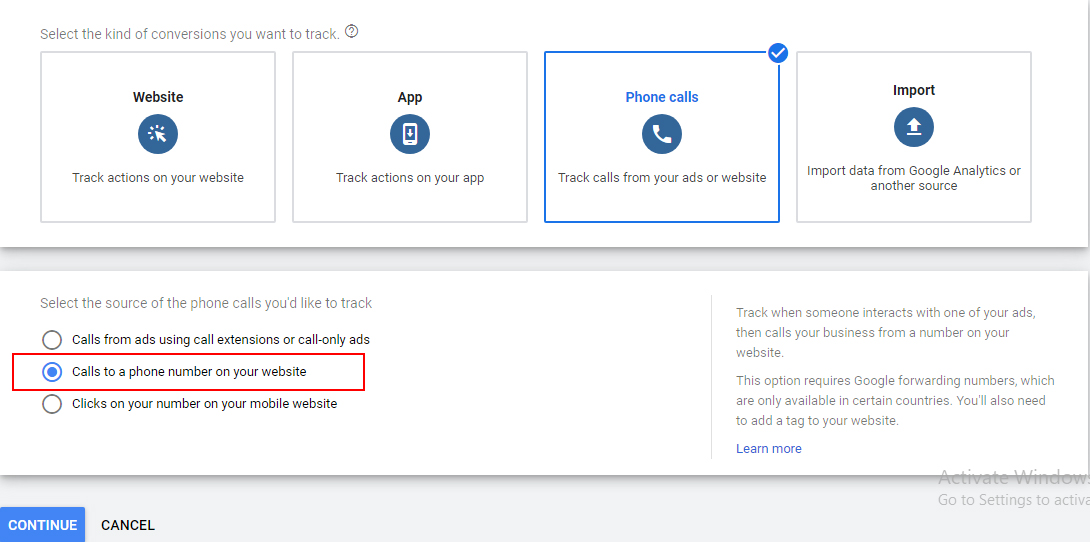1090x542 pixels.
Task: Click the CANCEL button
Action: [x=128, y=525]
